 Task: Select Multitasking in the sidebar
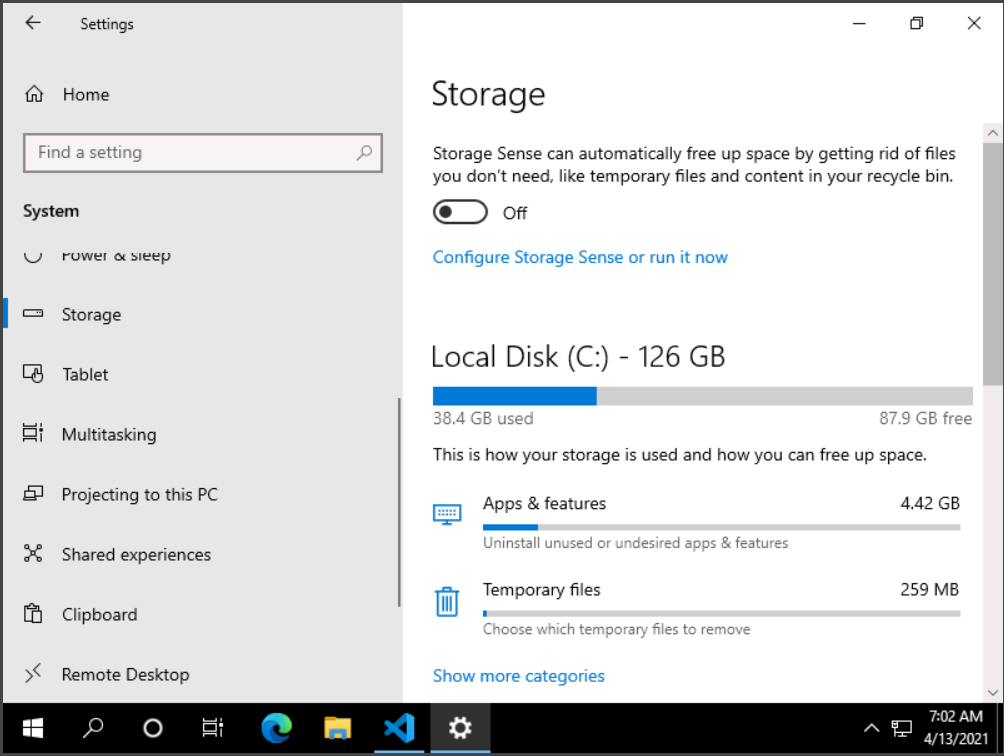[x=108, y=435]
